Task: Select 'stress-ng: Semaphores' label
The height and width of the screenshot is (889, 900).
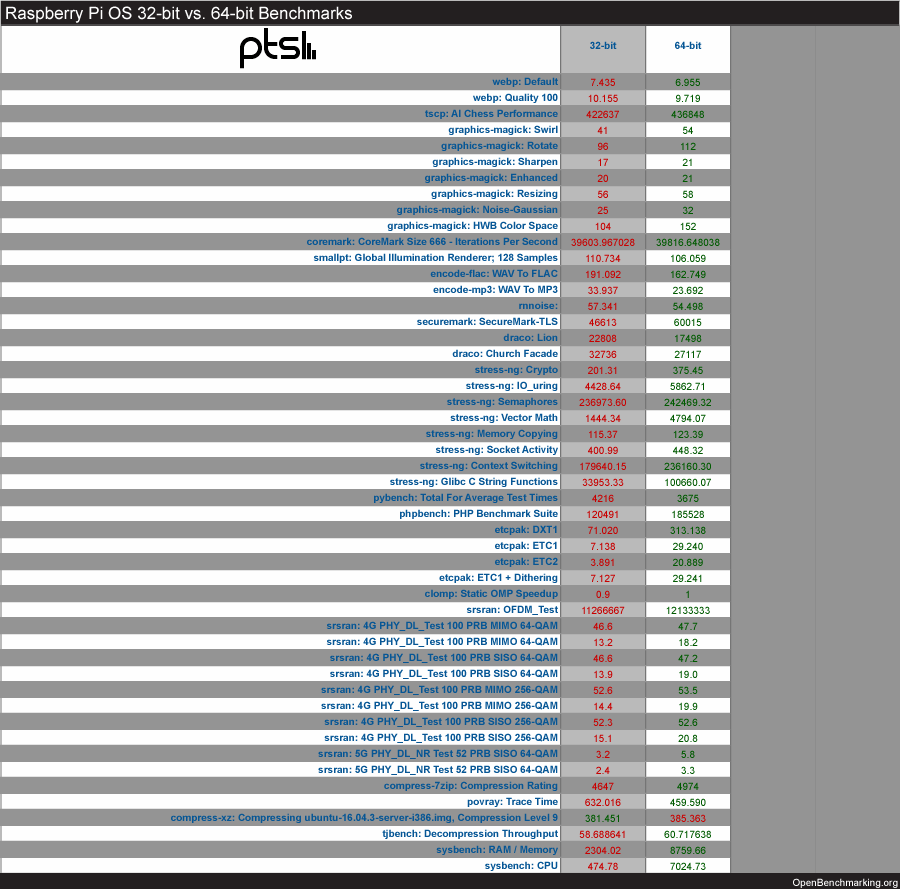Action: pos(502,402)
